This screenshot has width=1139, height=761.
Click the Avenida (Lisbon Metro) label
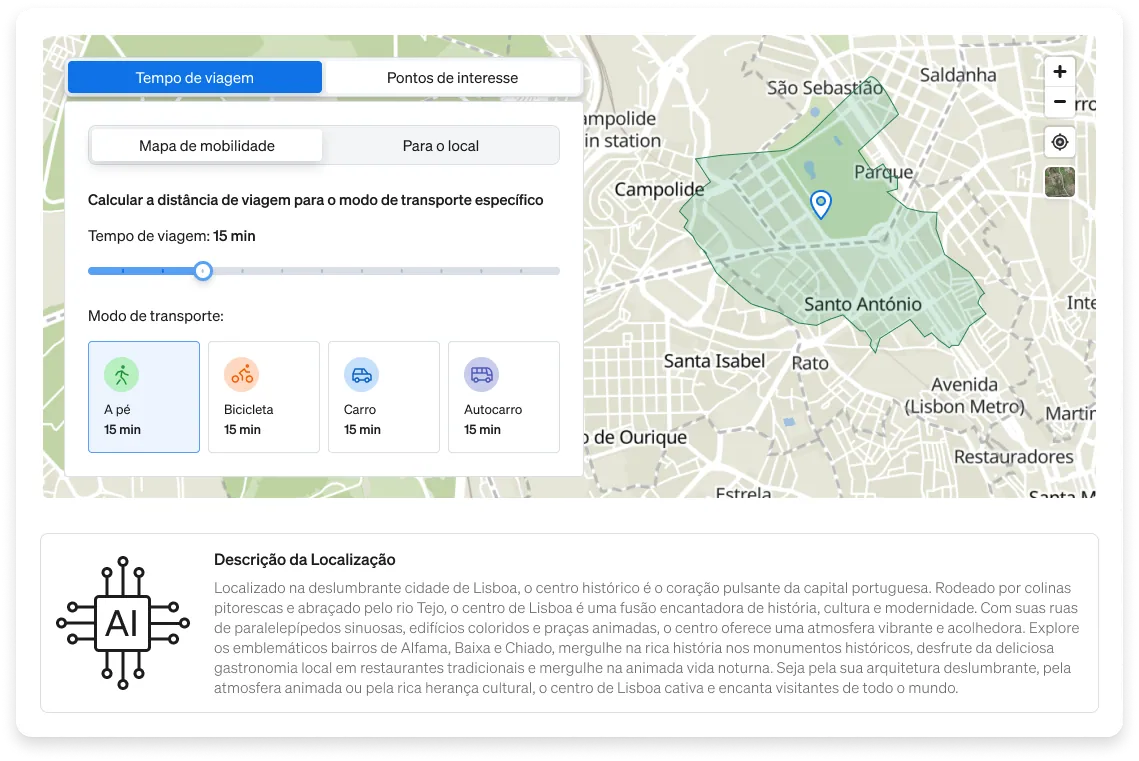(x=965, y=396)
